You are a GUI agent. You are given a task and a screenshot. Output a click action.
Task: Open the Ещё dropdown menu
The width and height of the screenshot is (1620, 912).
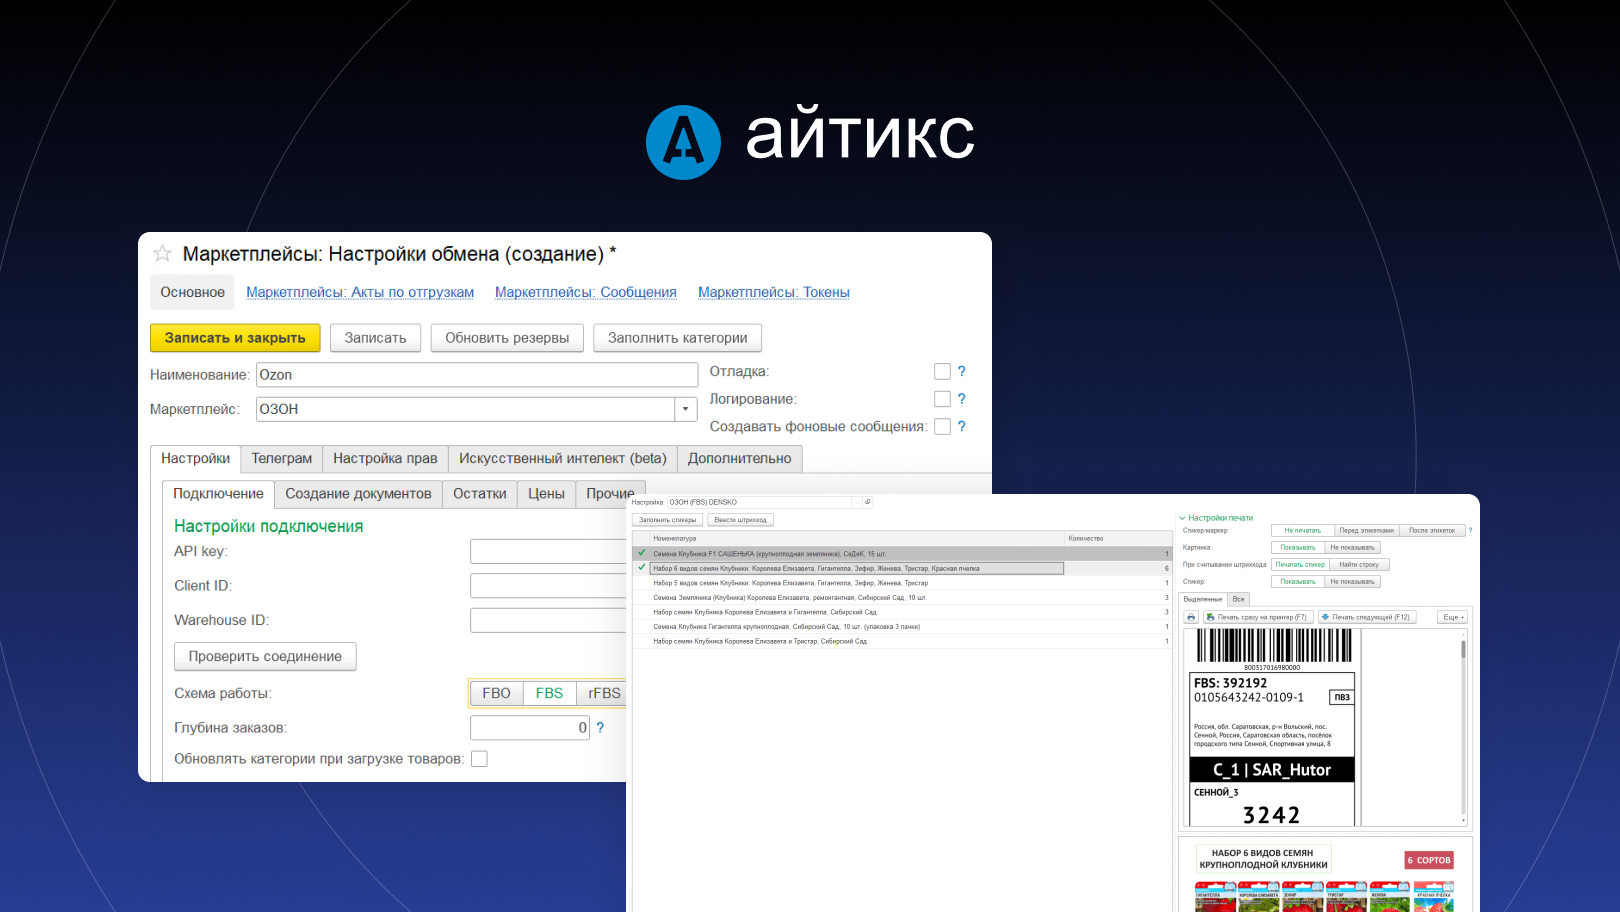click(1451, 616)
